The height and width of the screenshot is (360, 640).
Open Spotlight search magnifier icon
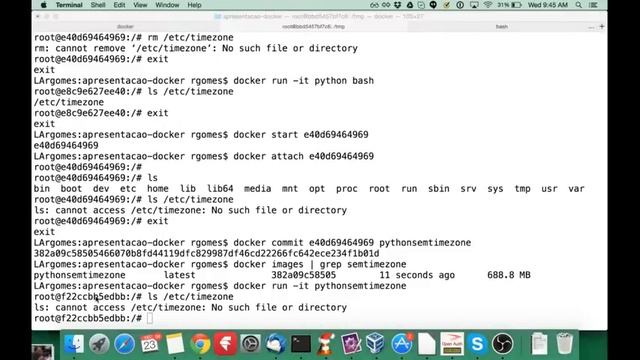tap(579, 5)
